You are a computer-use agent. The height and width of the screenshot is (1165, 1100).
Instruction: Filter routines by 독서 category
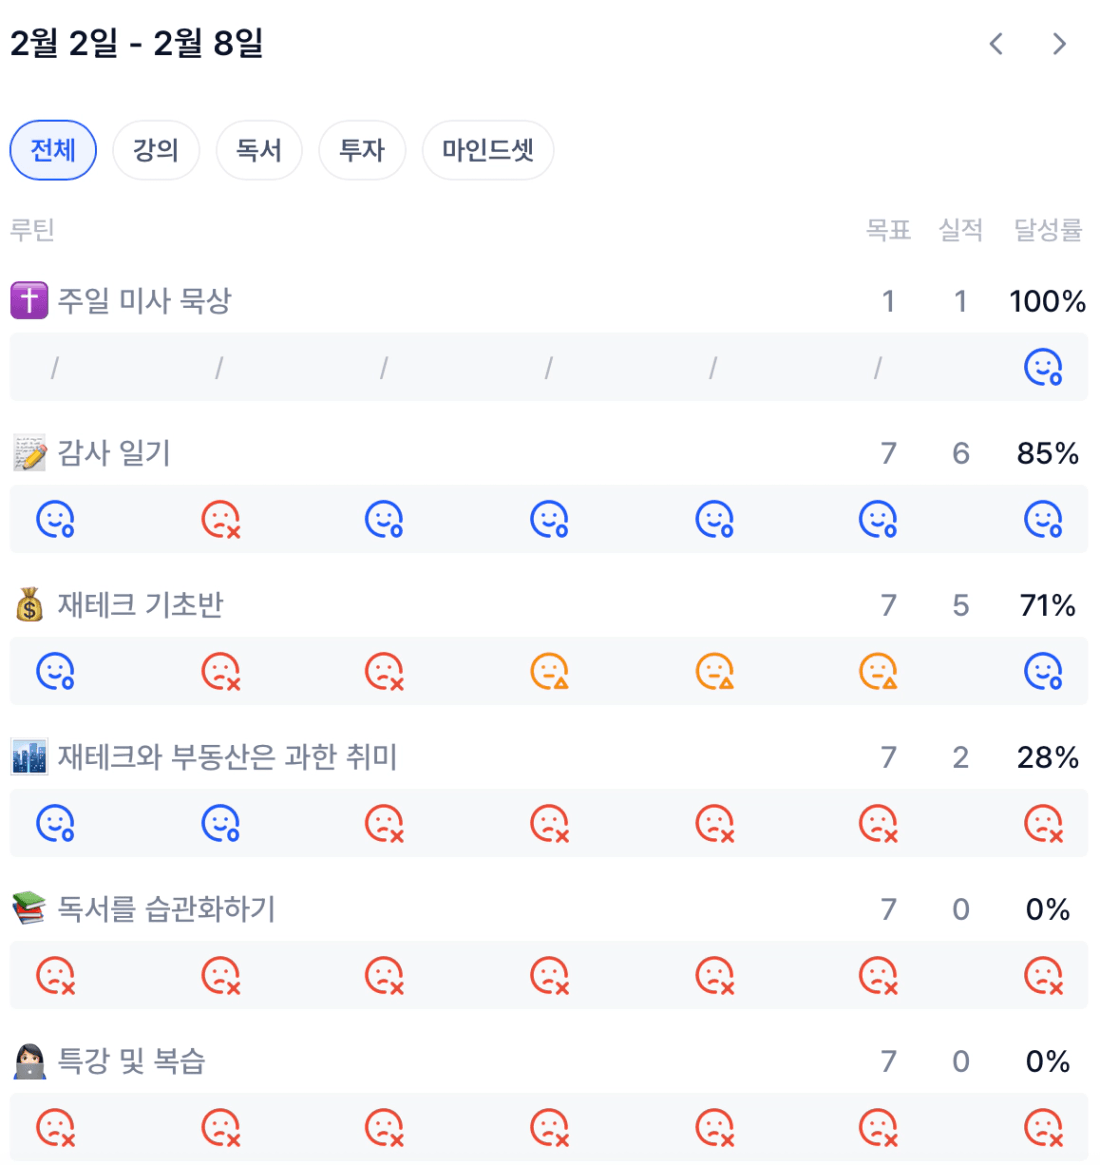259,151
